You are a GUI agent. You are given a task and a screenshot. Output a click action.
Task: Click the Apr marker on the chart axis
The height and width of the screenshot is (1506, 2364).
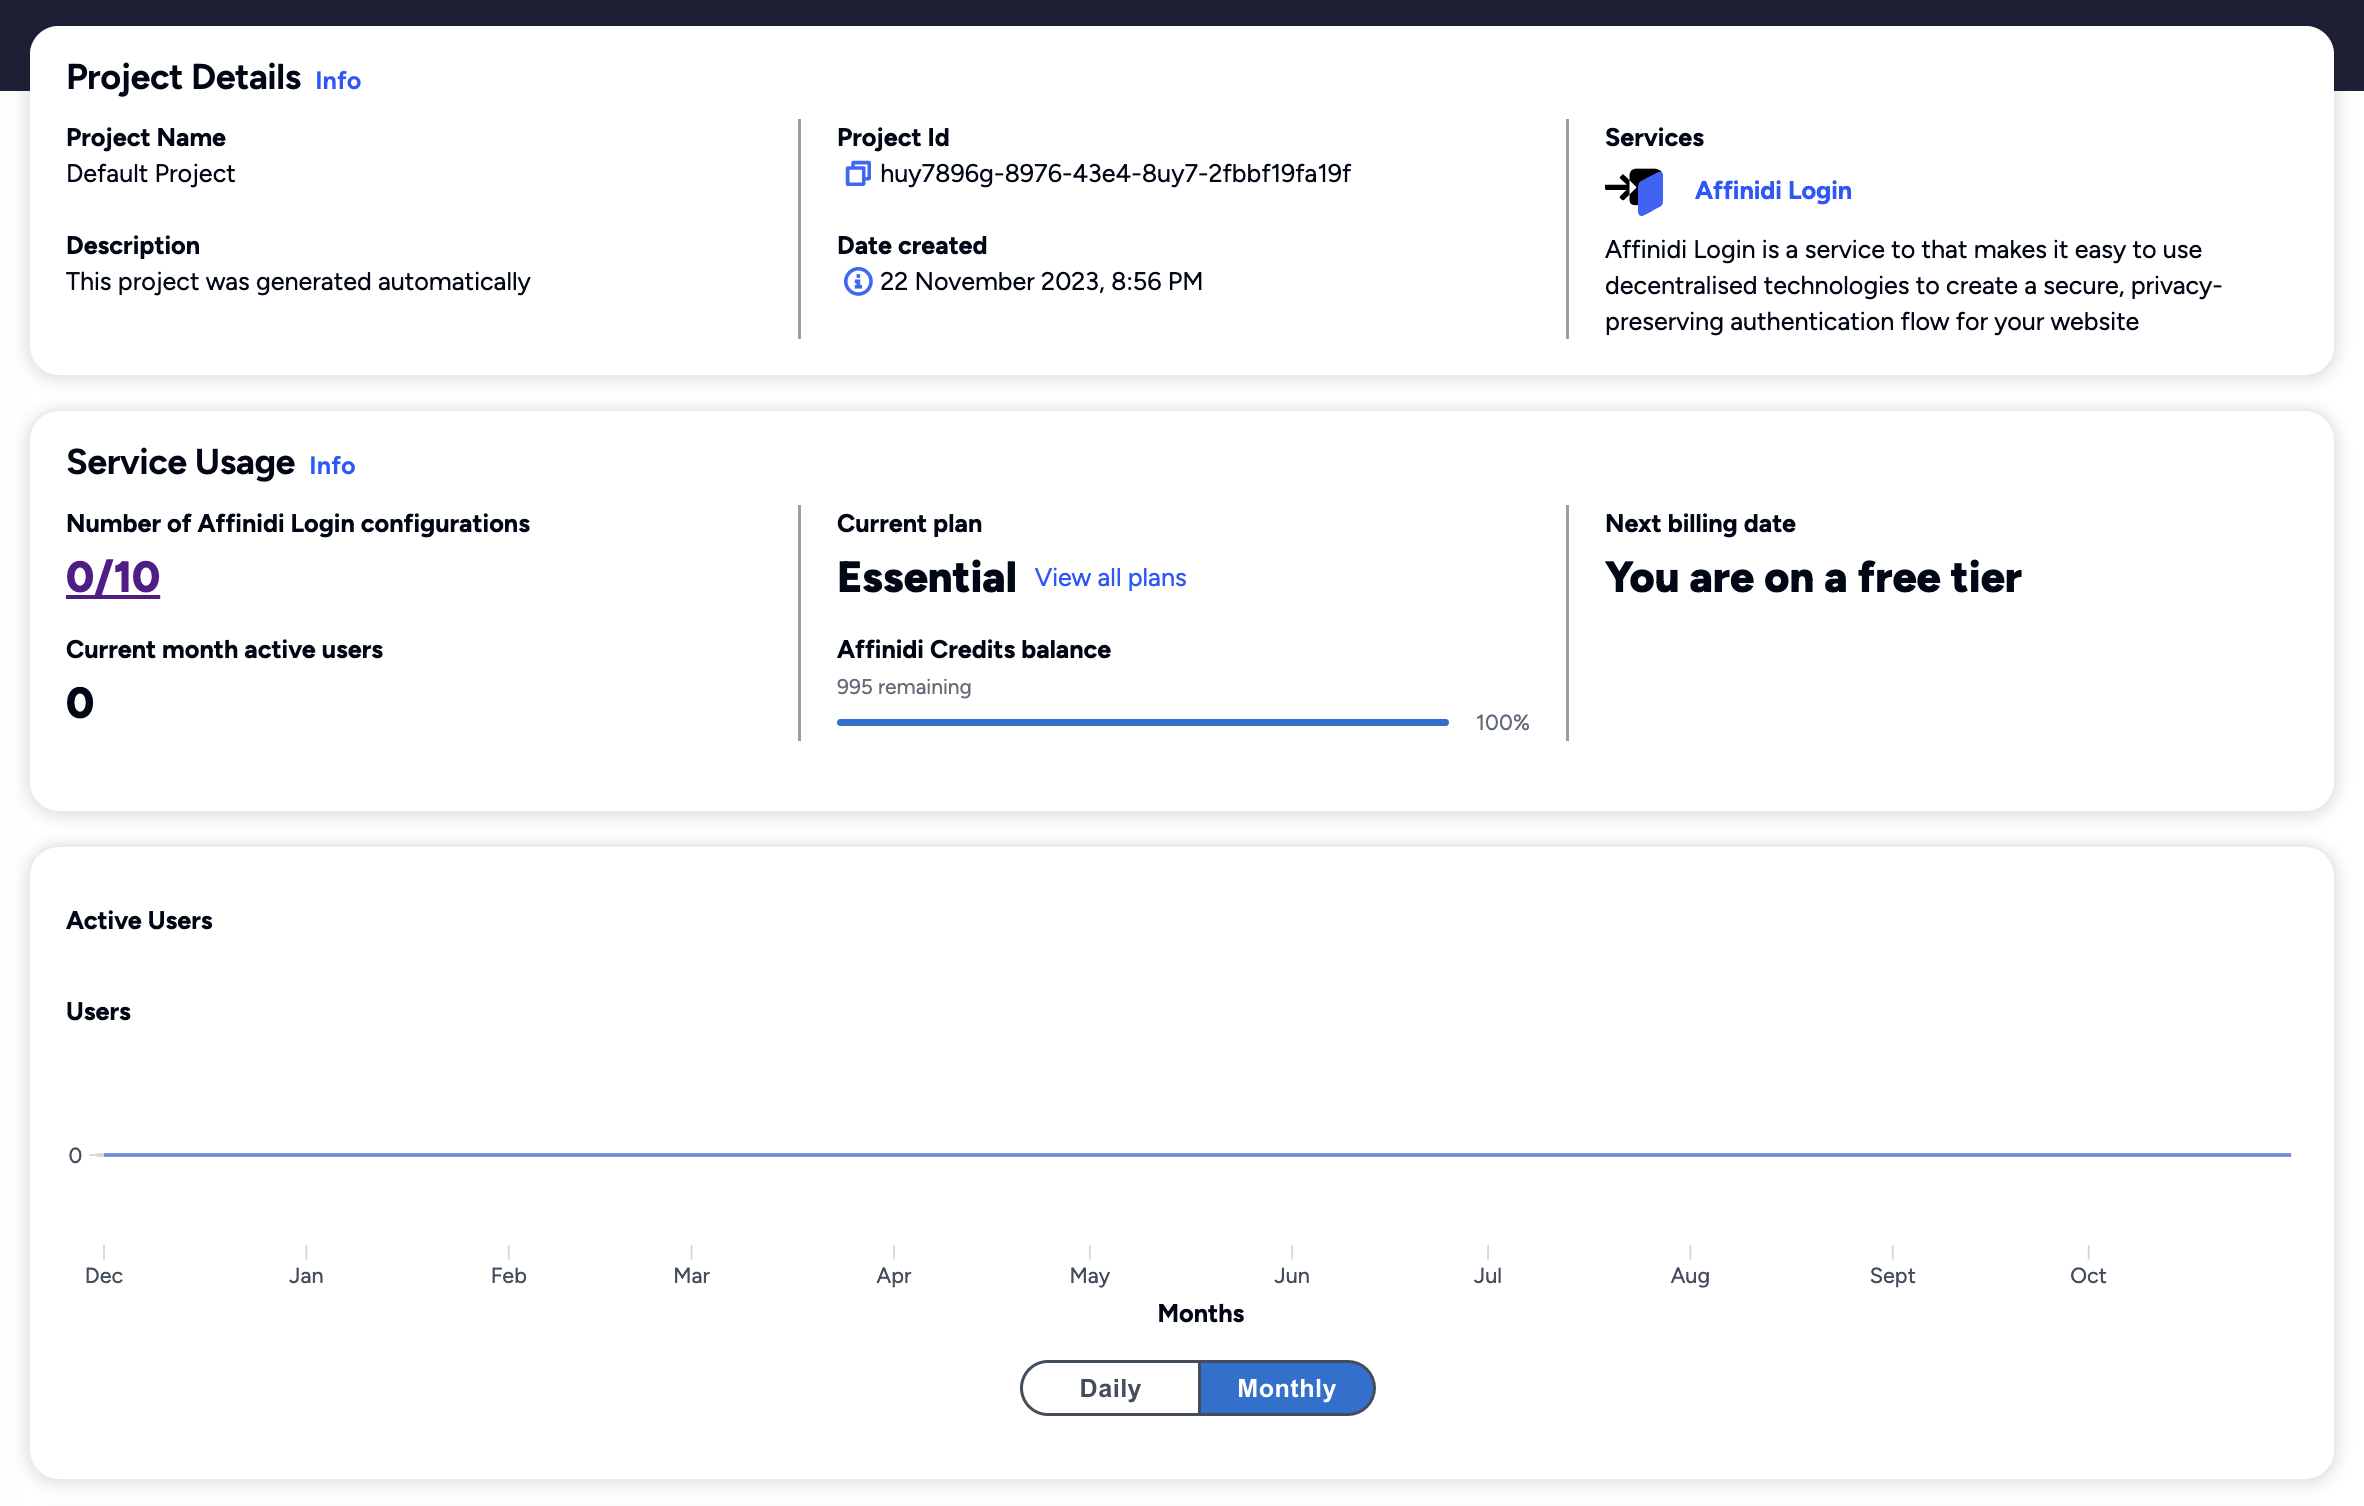[893, 1275]
